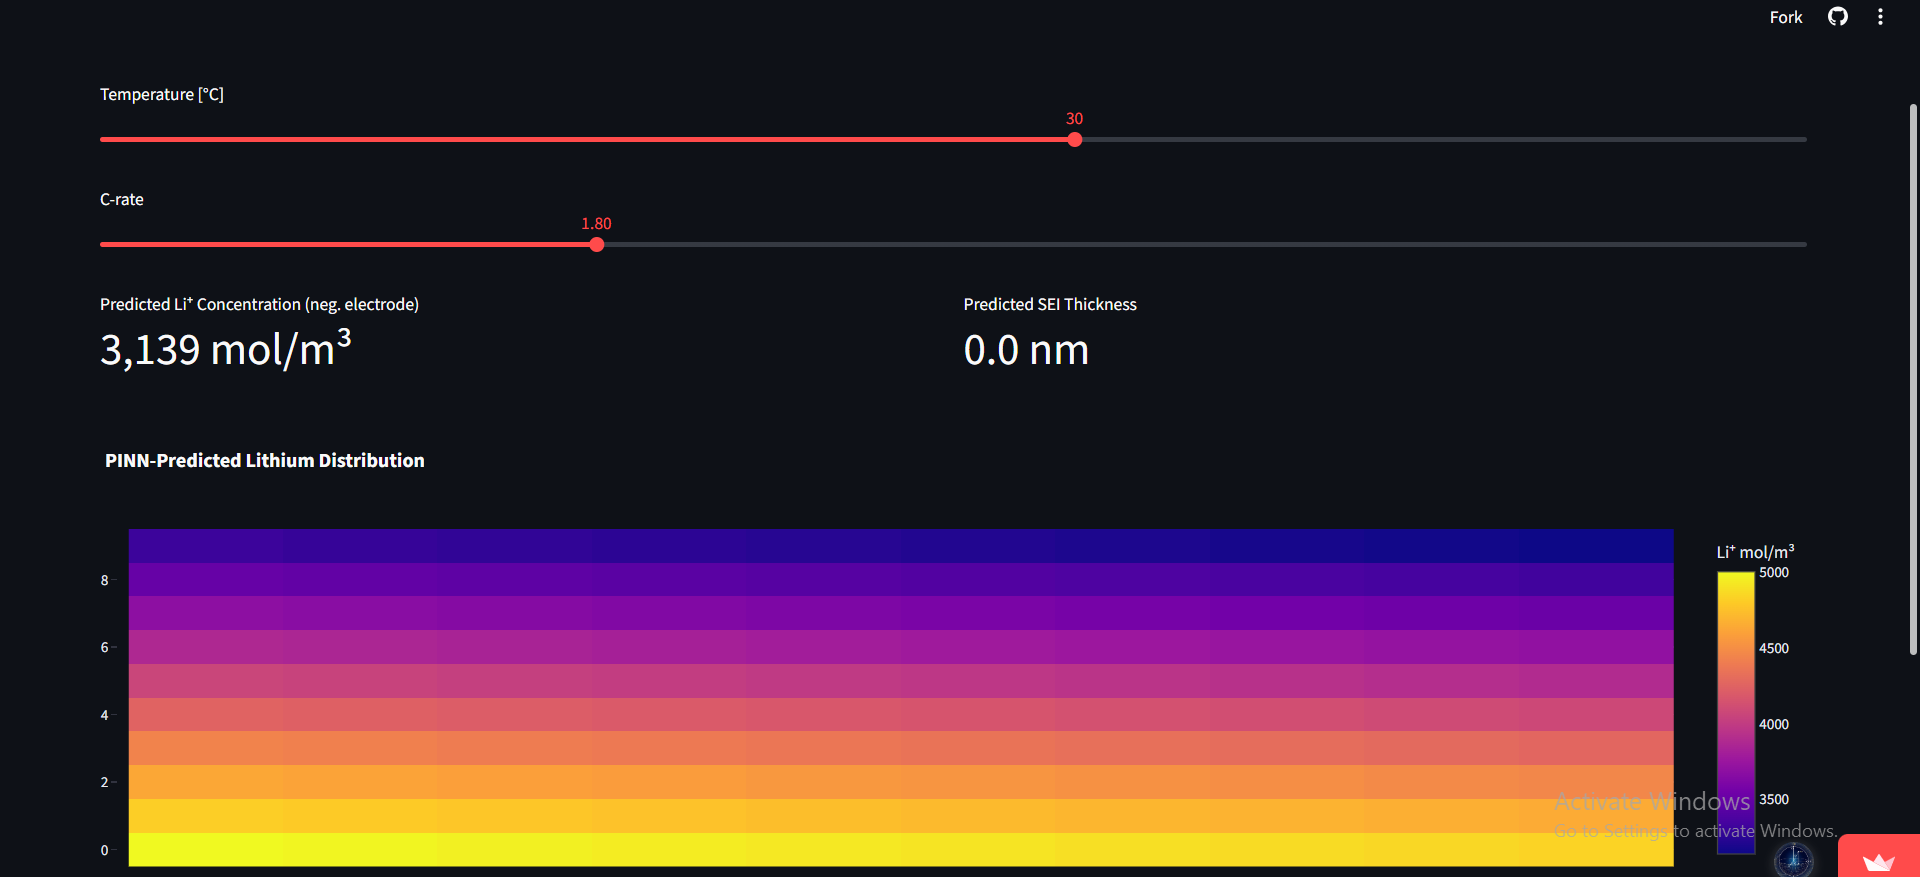Click the Temperature [°C] label
1920x877 pixels.
click(162, 95)
